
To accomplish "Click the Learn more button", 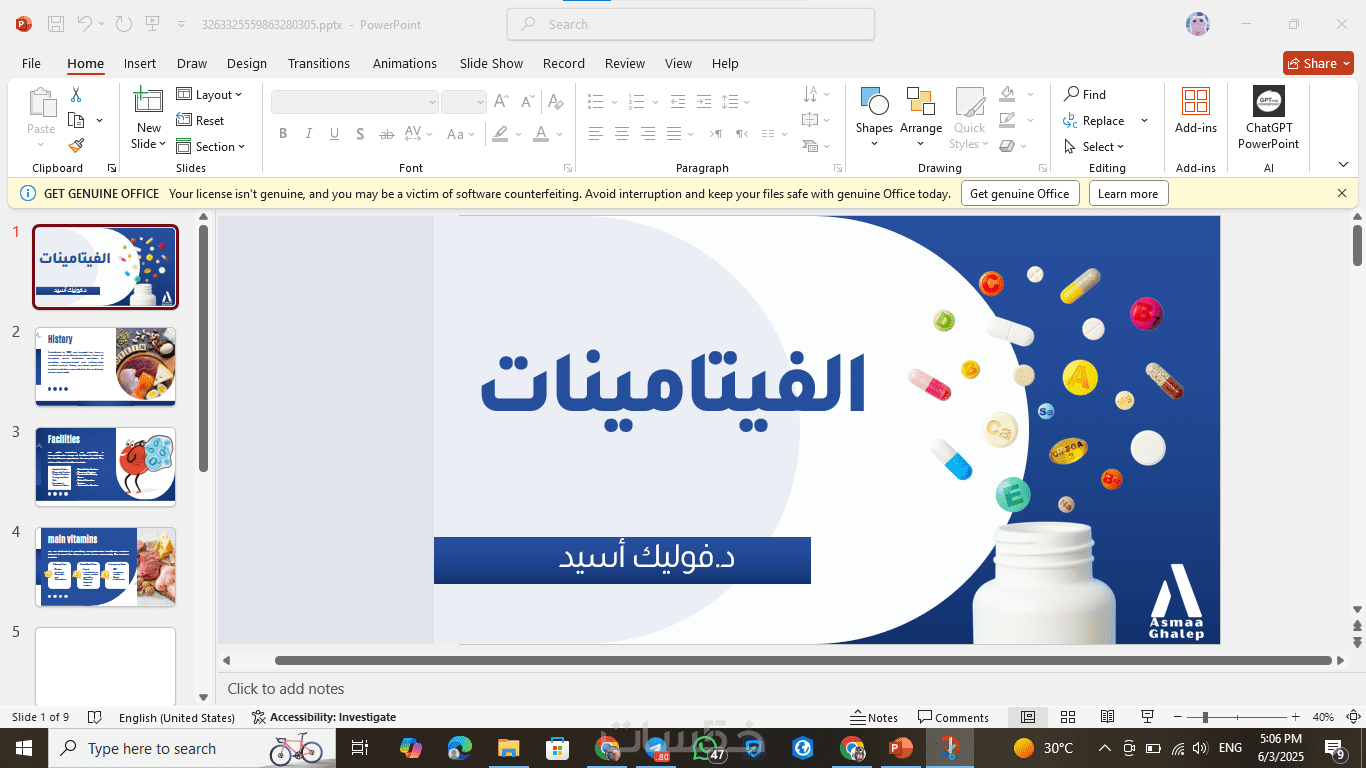I will point(1127,194).
